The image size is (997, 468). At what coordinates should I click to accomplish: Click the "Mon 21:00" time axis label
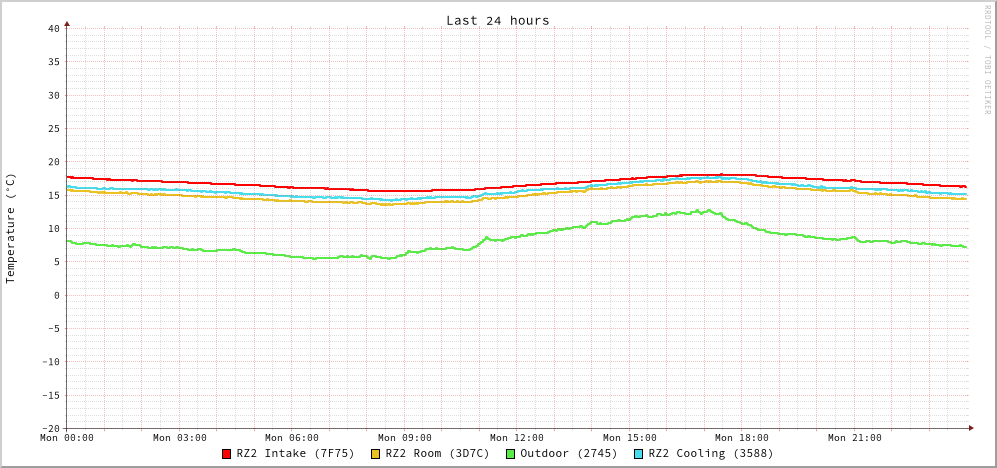click(x=855, y=438)
